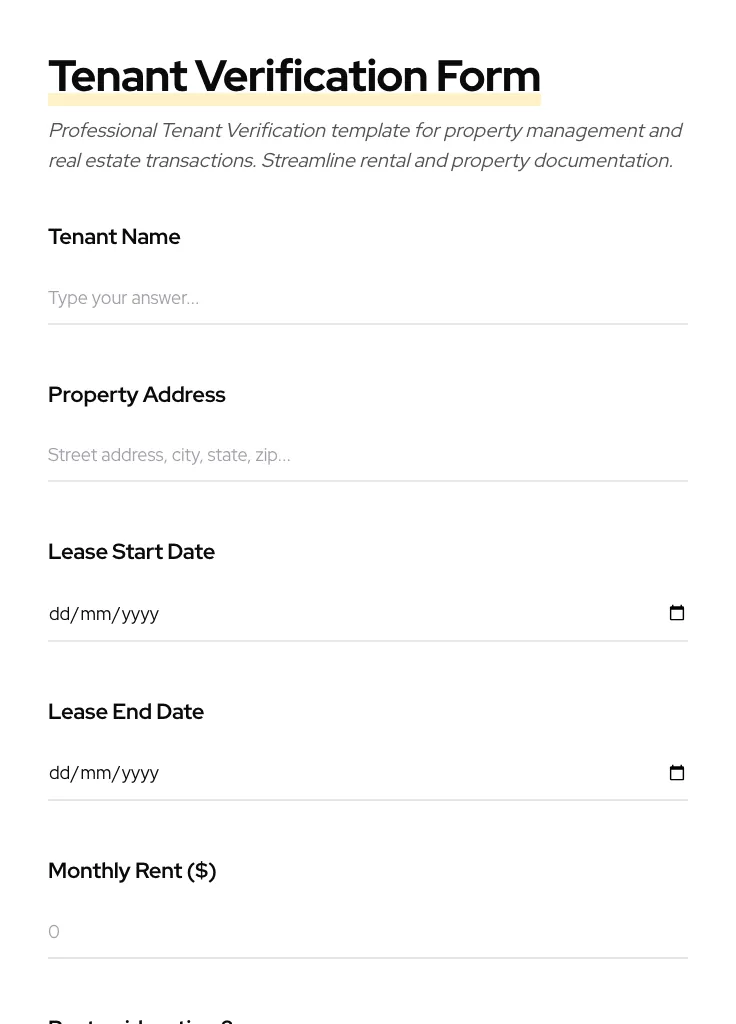Focus the Property Address input field
The image size is (736, 1024).
pyautogui.click(x=300, y=455)
